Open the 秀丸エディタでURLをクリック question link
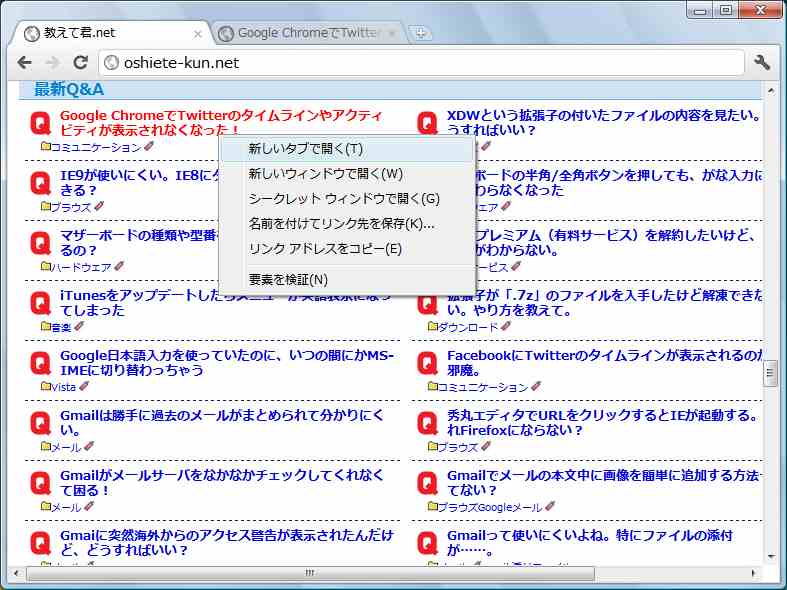 click(602, 422)
